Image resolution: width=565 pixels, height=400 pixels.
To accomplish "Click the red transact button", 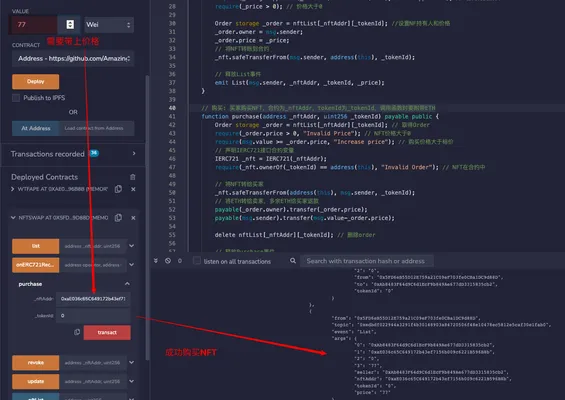I will tap(107, 332).
